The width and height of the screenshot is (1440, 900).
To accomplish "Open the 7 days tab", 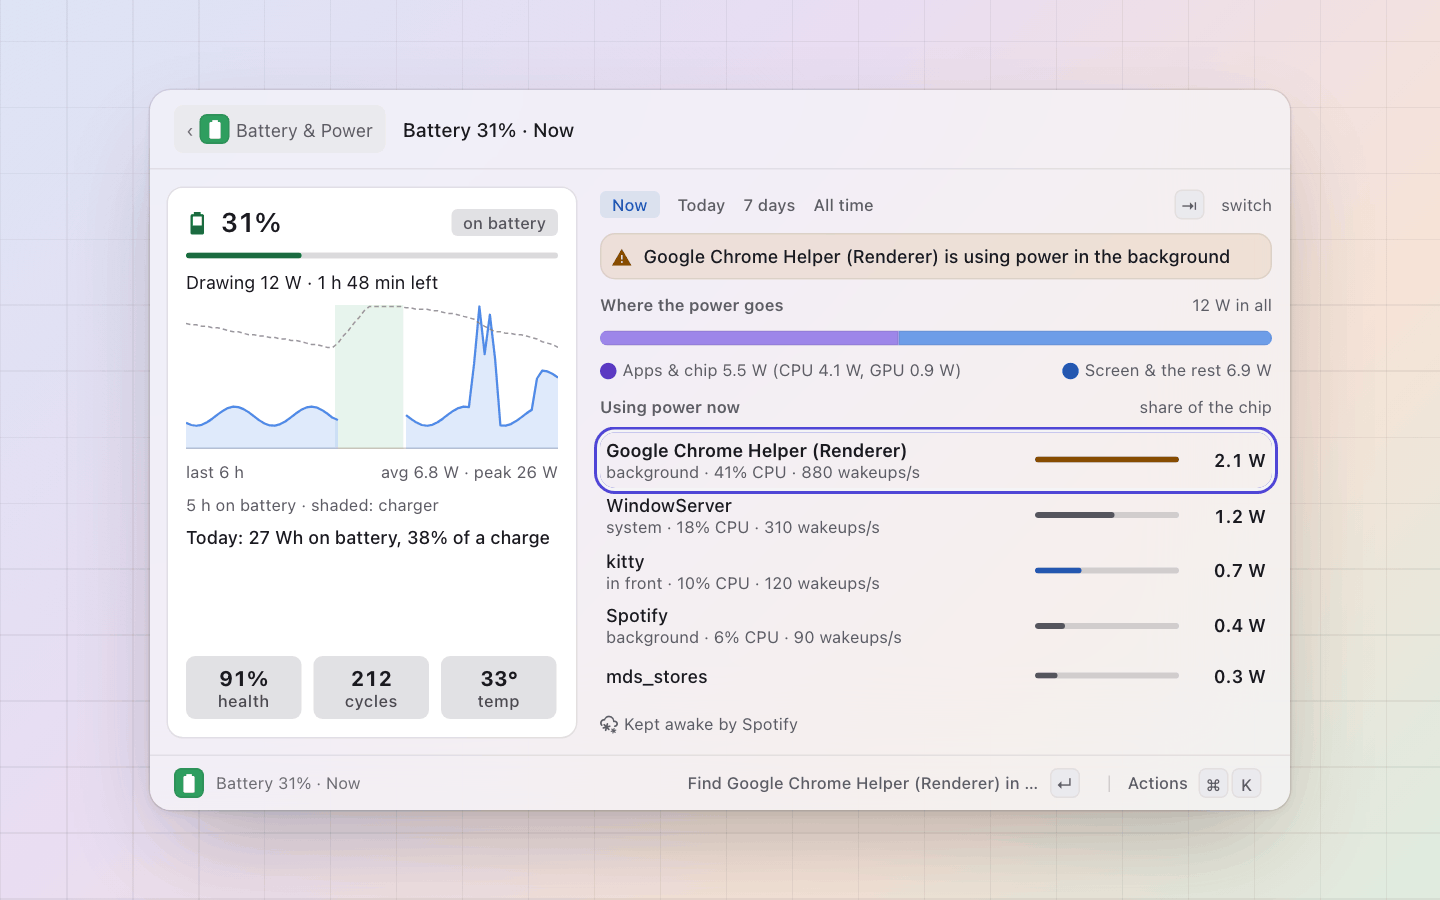I will tap(769, 205).
